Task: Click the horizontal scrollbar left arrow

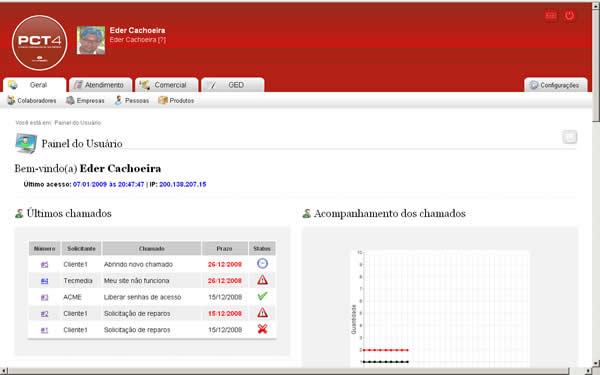Action: pyautogui.click(x=4, y=371)
